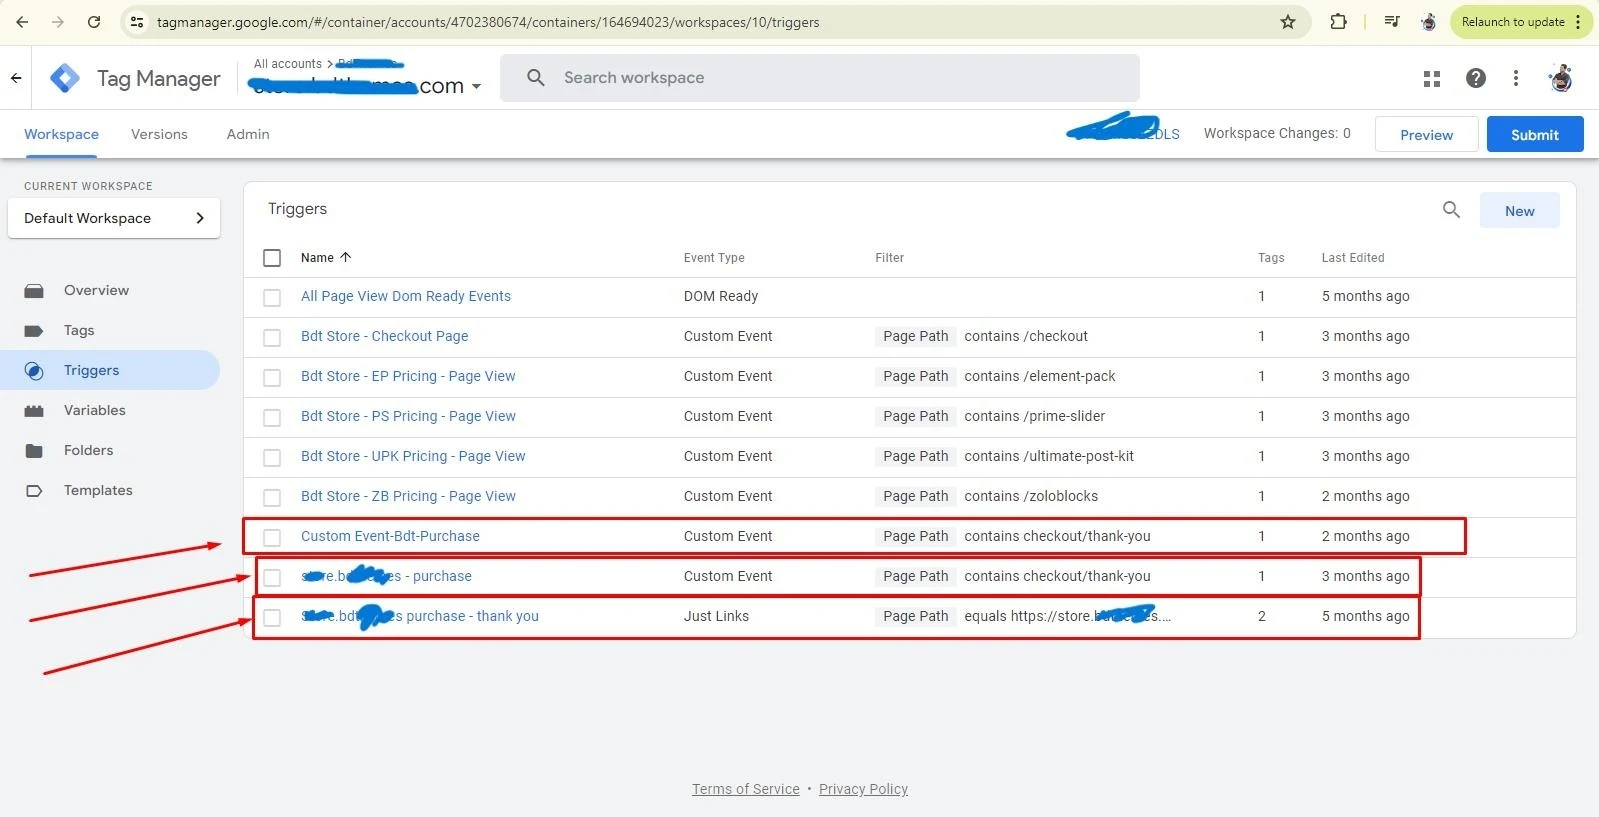Click the Event Type column header

[x=714, y=258]
